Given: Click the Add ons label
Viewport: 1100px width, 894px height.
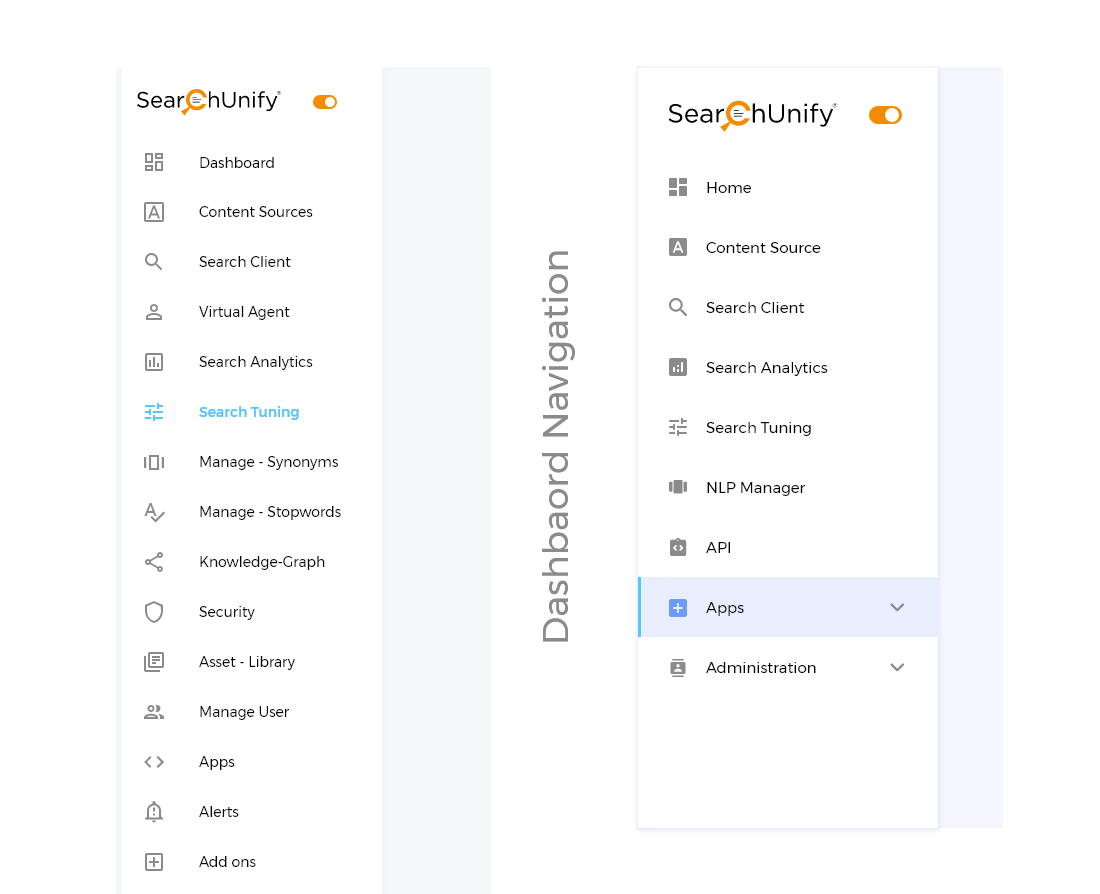Looking at the screenshot, I should [x=227, y=862].
